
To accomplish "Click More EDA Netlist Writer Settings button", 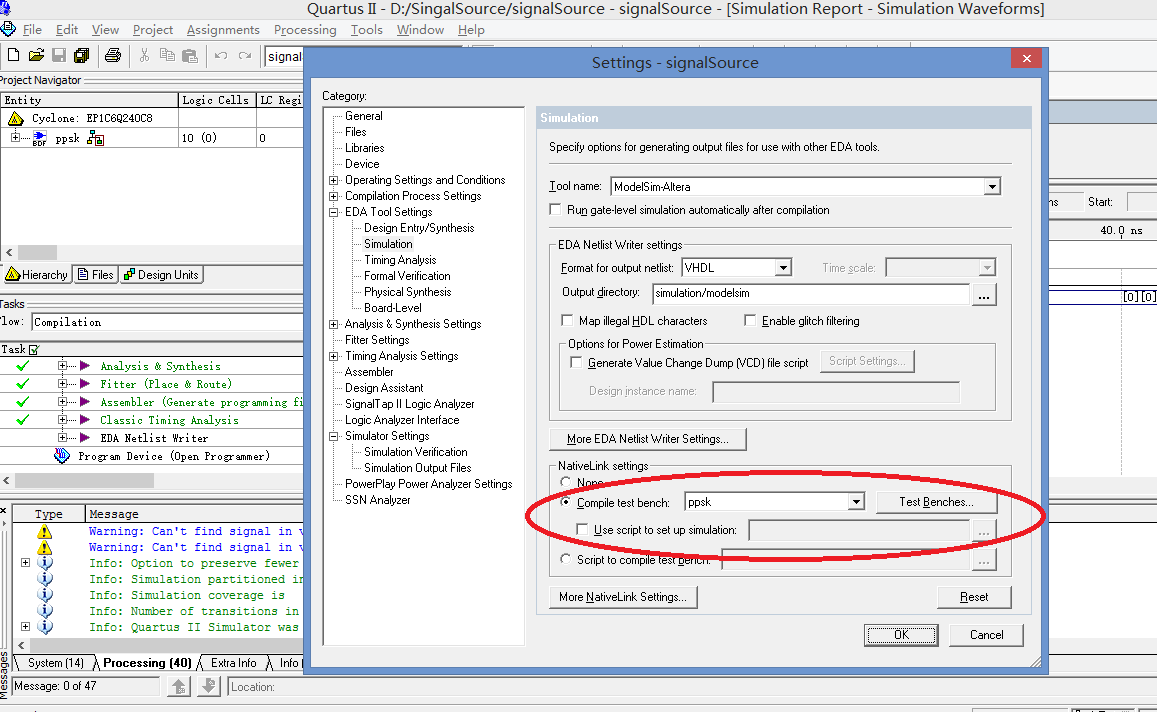I will (647, 438).
